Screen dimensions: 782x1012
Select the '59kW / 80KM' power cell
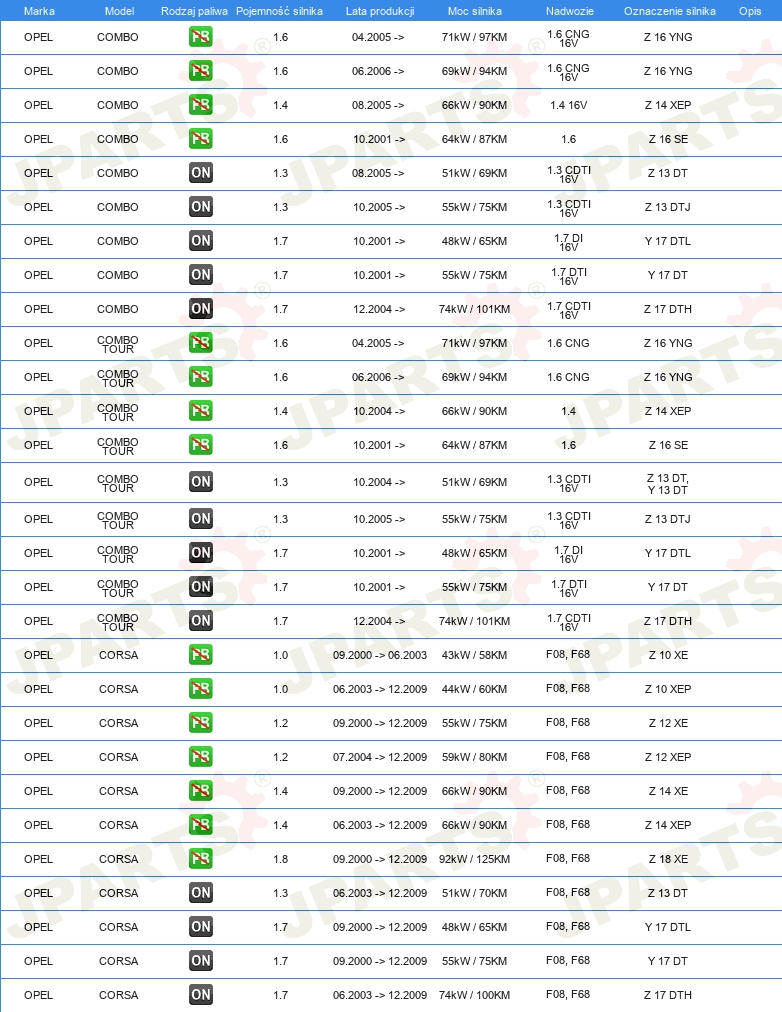(x=474, y=757)
